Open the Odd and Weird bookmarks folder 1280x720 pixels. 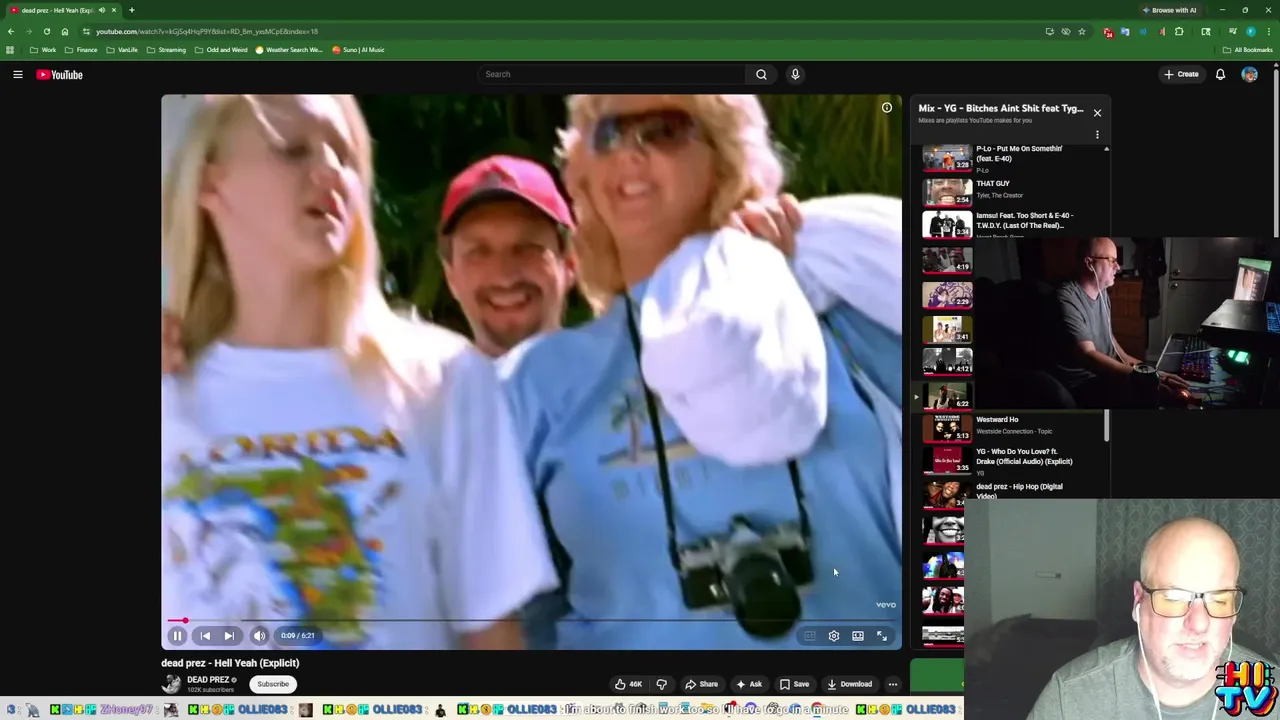(x=220, y=50)
